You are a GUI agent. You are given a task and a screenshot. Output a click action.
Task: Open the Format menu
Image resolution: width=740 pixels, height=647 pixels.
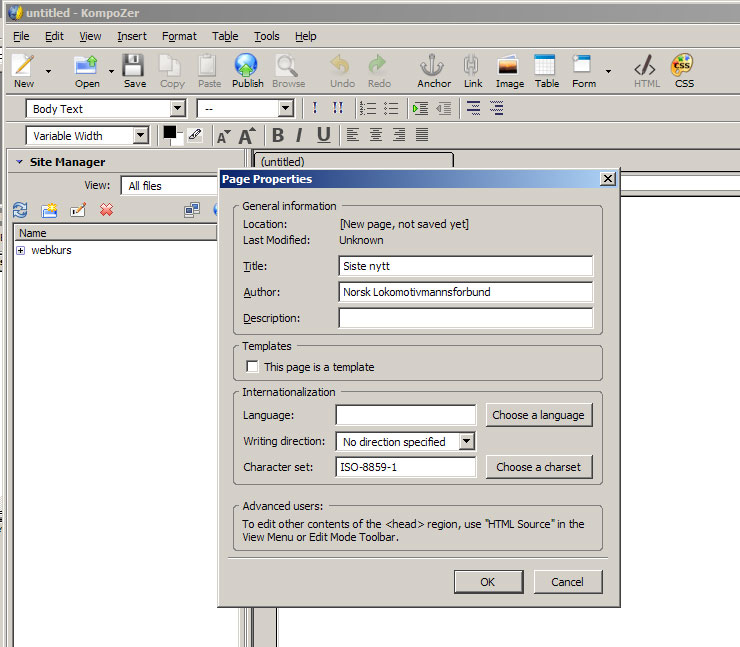coord(179,36)
